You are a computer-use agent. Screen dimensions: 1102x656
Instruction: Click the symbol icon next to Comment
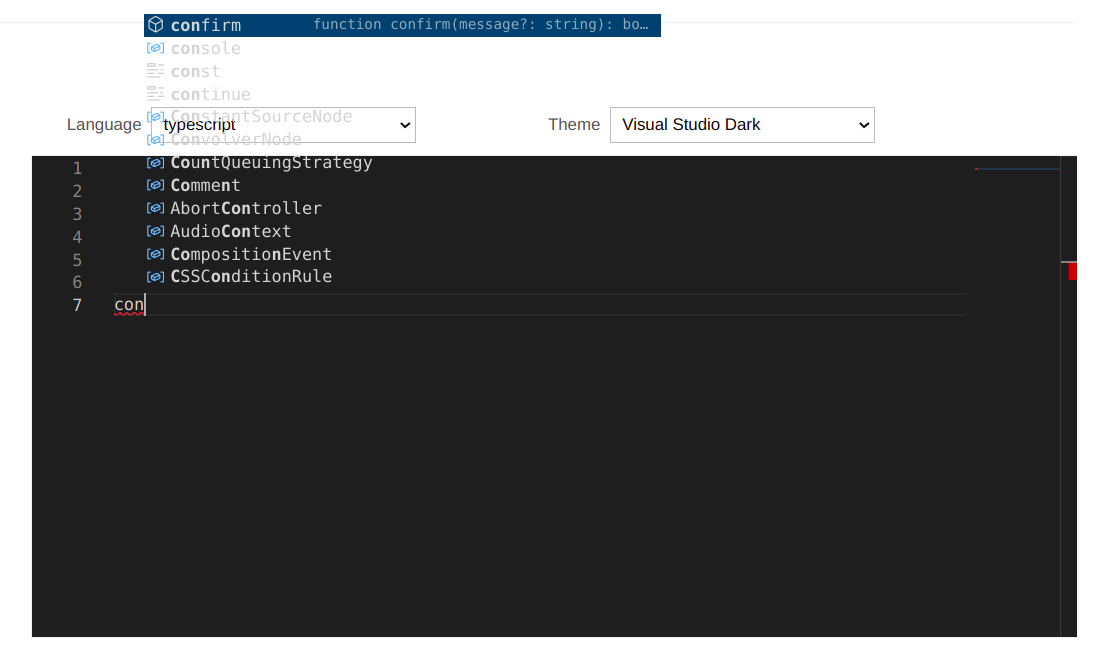pyautogui.click(x=155, y=185)
